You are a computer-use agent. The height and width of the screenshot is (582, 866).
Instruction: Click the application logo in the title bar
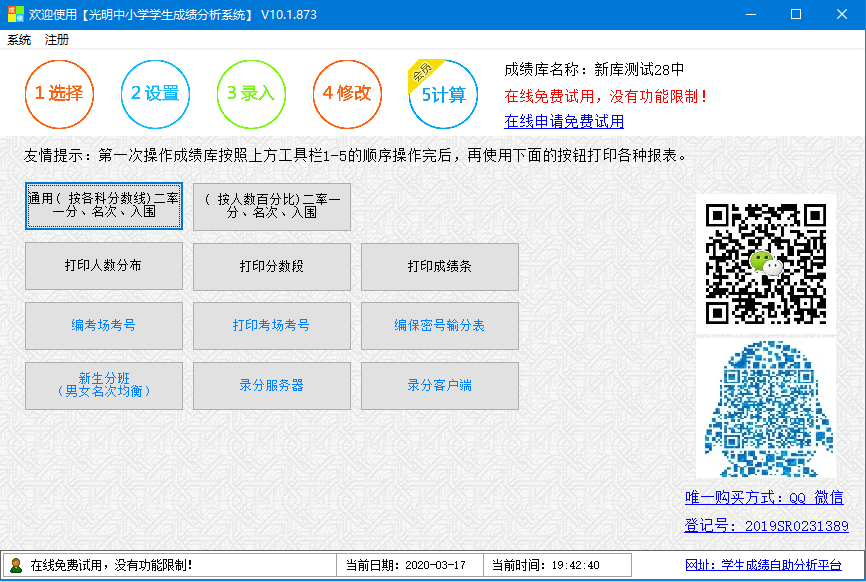pos(15,14)
